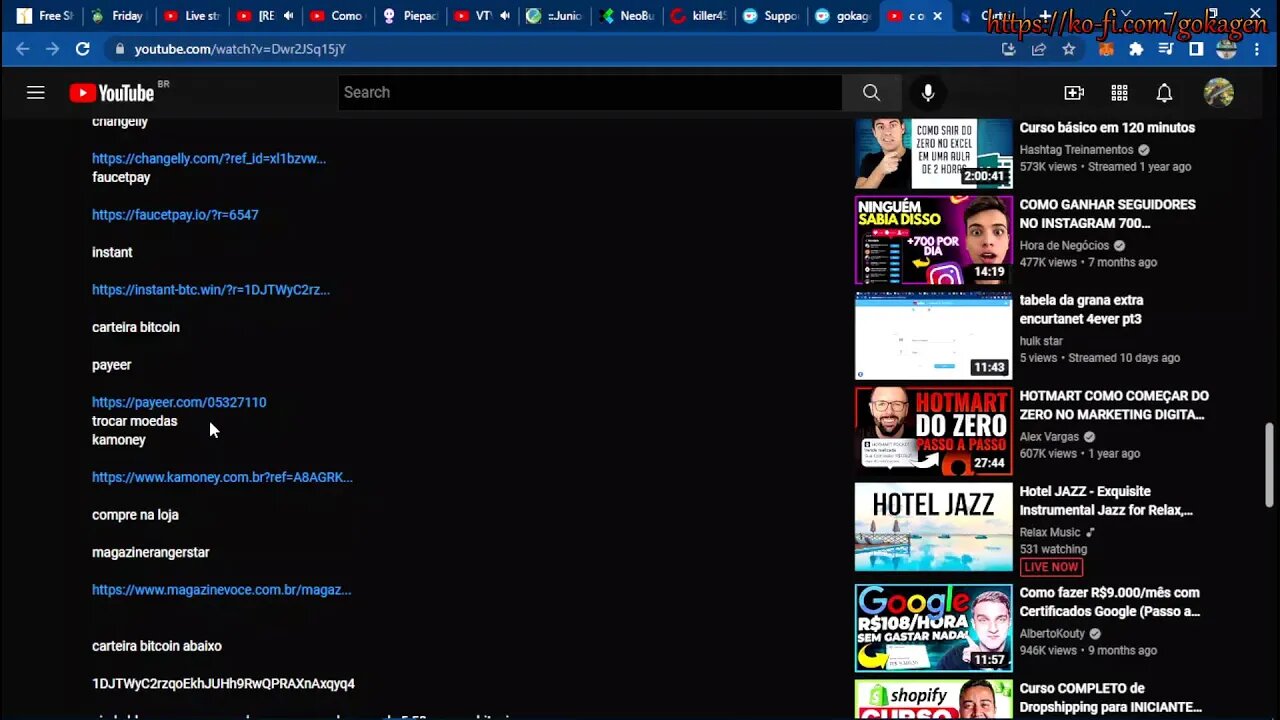This screenshot has width=1280, height=720.
Task: Open 'Curso básico em 120 minutos' title
Action: [x=1107, y=128]
